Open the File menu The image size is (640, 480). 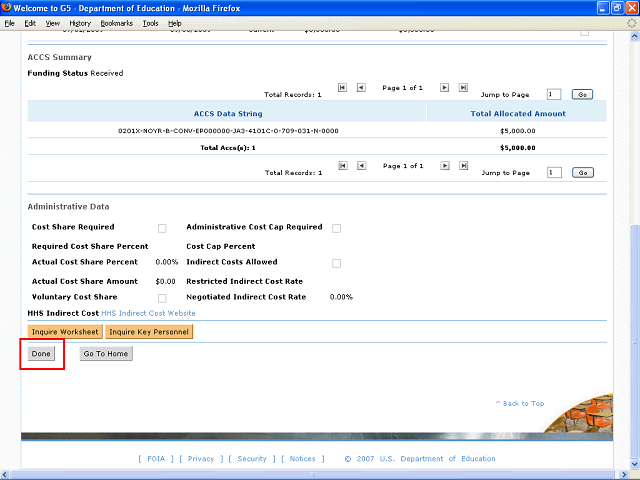pos(9,23)
